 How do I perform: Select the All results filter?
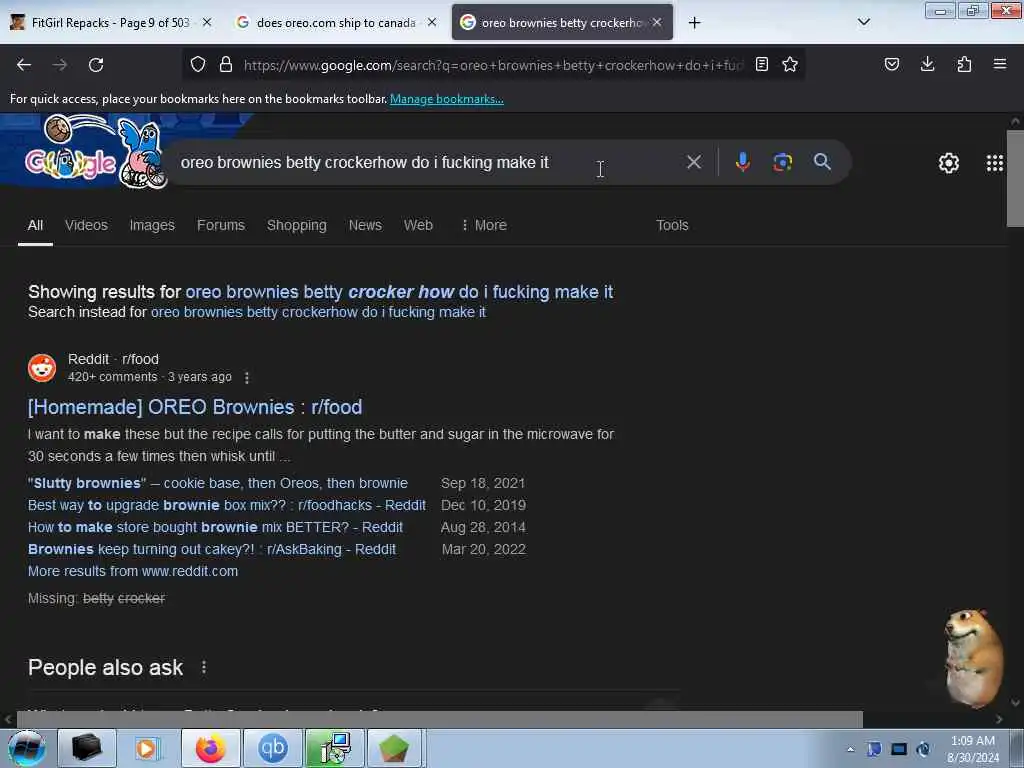pyautogui.click(x=35, y=225)
